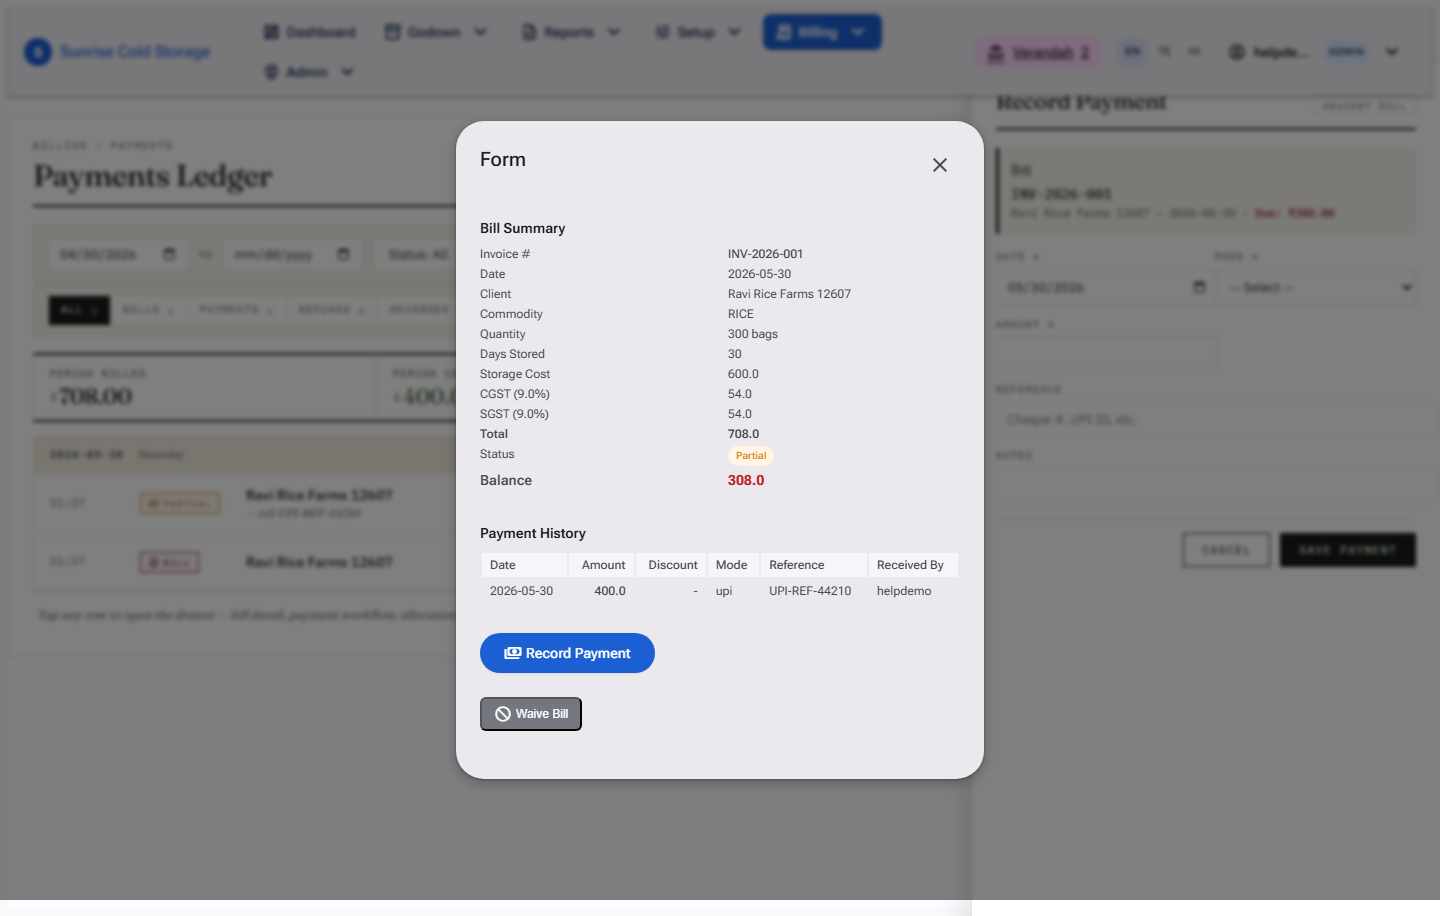Expand the user account chevron
Image resolution: width=1440 pixels, height=916 pixels.
pos(1392,52)
